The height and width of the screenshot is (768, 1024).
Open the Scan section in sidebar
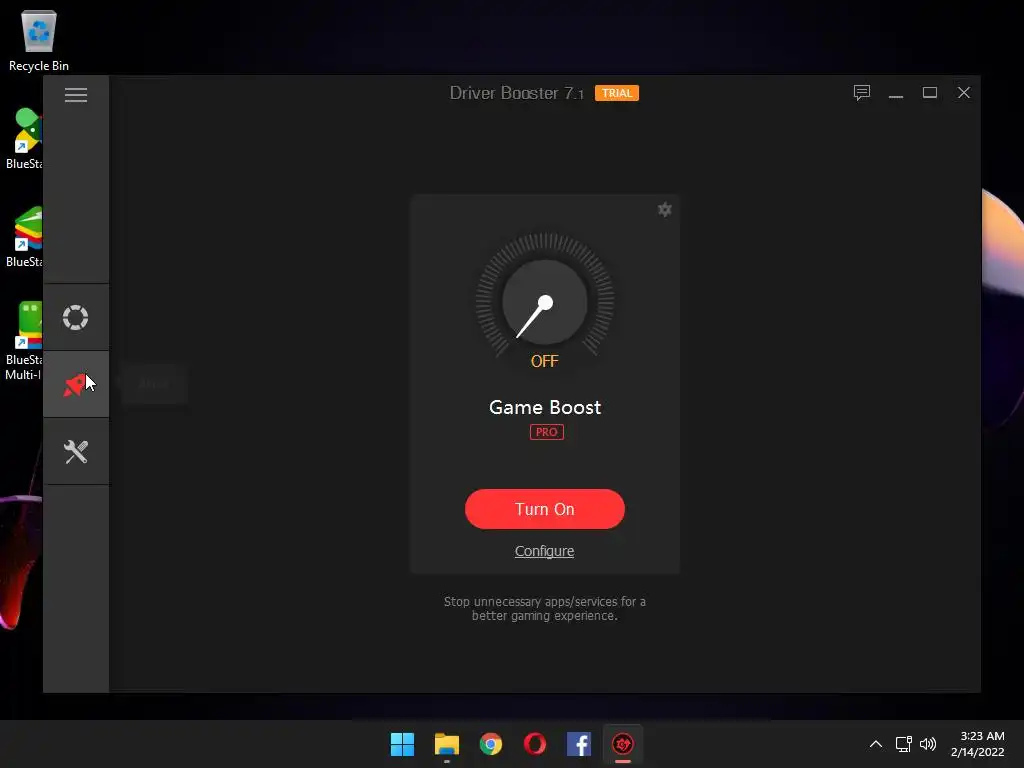[x=76, y=317]
